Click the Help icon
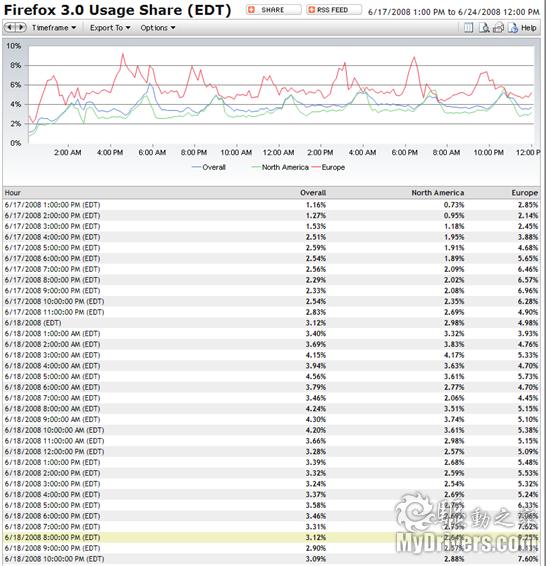 click(x=513, y=28)
